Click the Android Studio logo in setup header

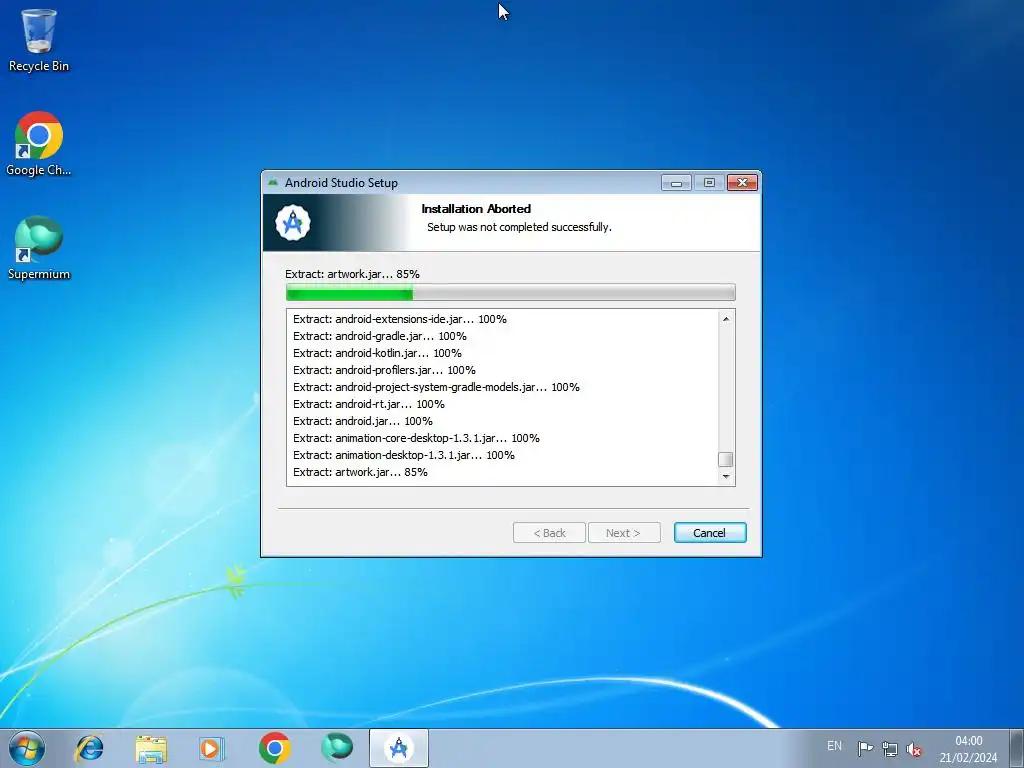[x=293, y=223]
